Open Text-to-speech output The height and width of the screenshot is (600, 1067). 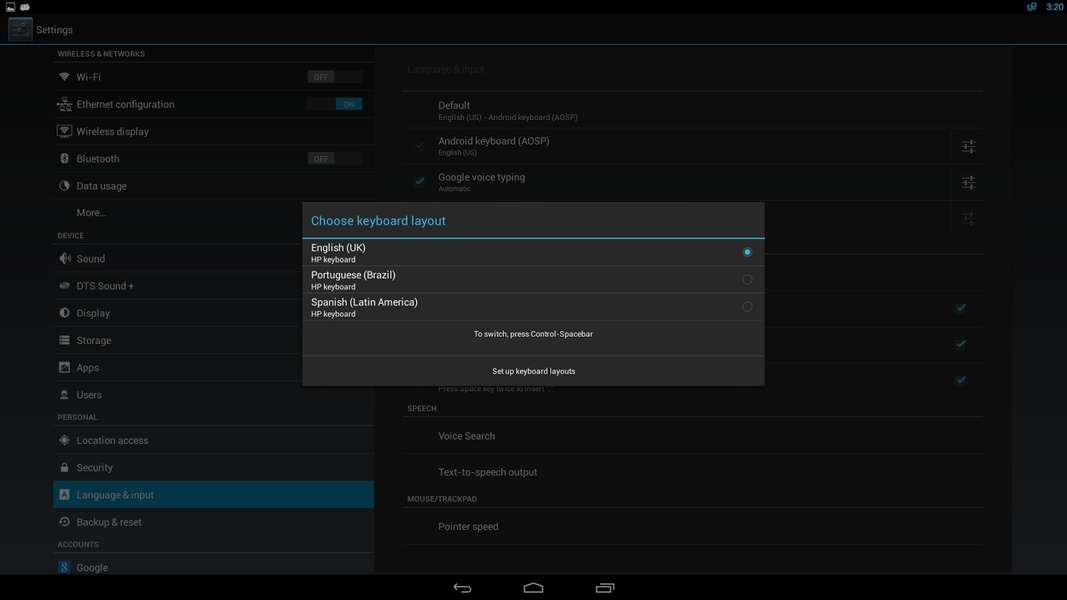693,472
